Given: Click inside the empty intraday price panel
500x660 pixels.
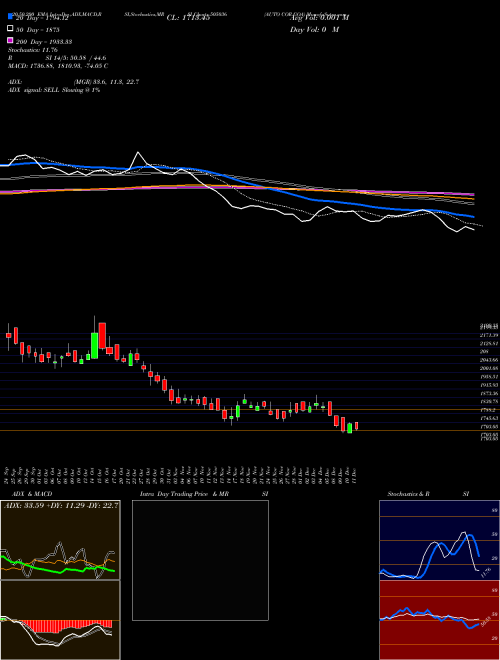Looking at the screenshot, I should pyautogui.click(x=200, y=560).
